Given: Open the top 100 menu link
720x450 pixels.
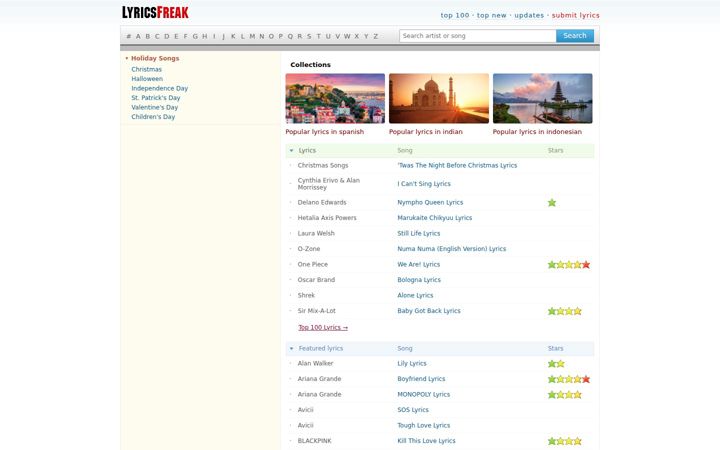Looking at the screenshot, I should [x=455, y=15].
